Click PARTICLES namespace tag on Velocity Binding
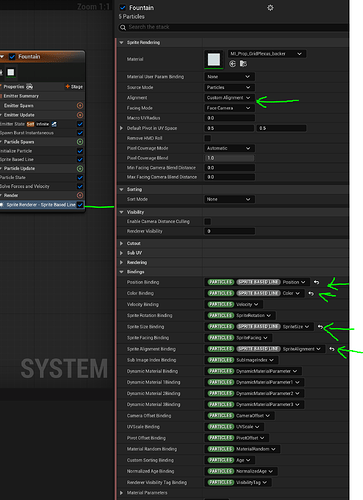 221,304
